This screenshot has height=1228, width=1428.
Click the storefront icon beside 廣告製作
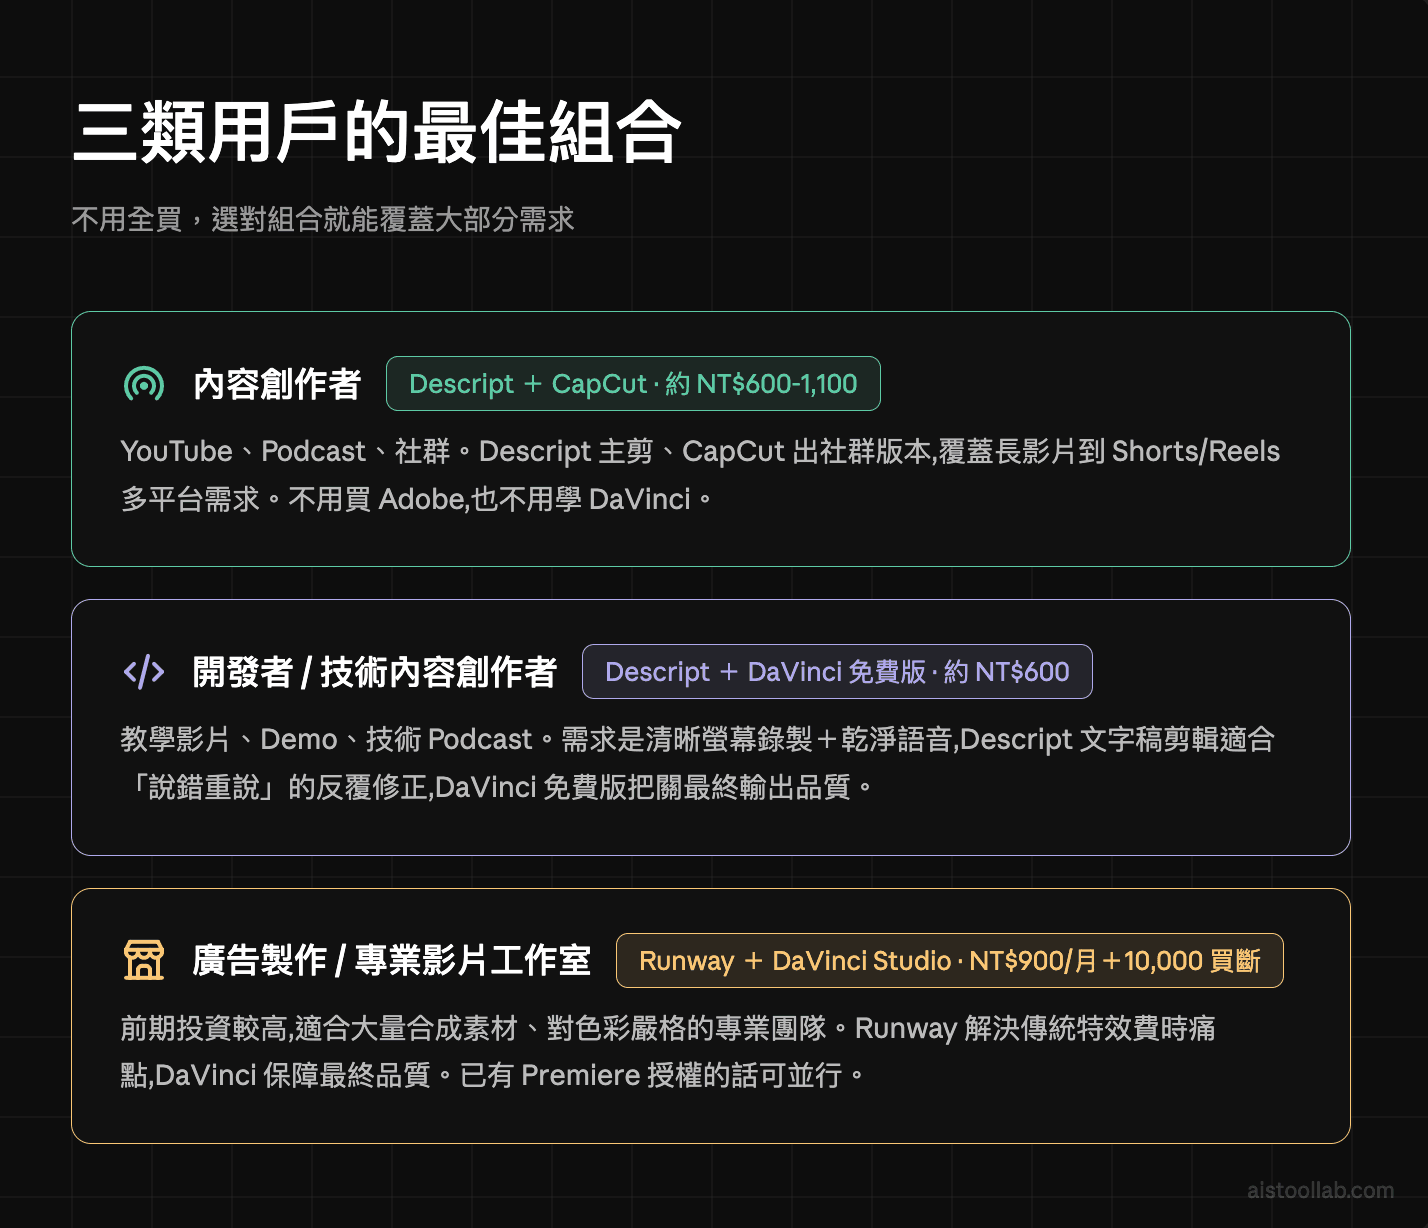tap(144, 960)
